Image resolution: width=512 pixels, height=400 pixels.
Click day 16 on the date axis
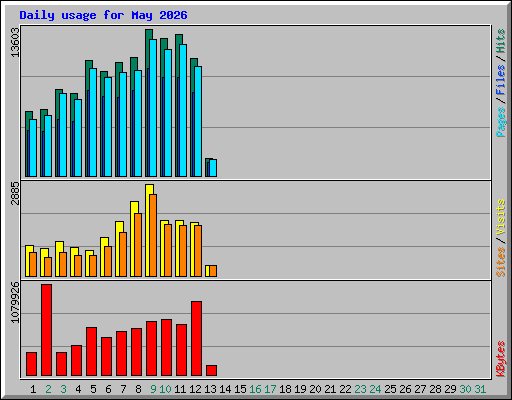[255, 389]
